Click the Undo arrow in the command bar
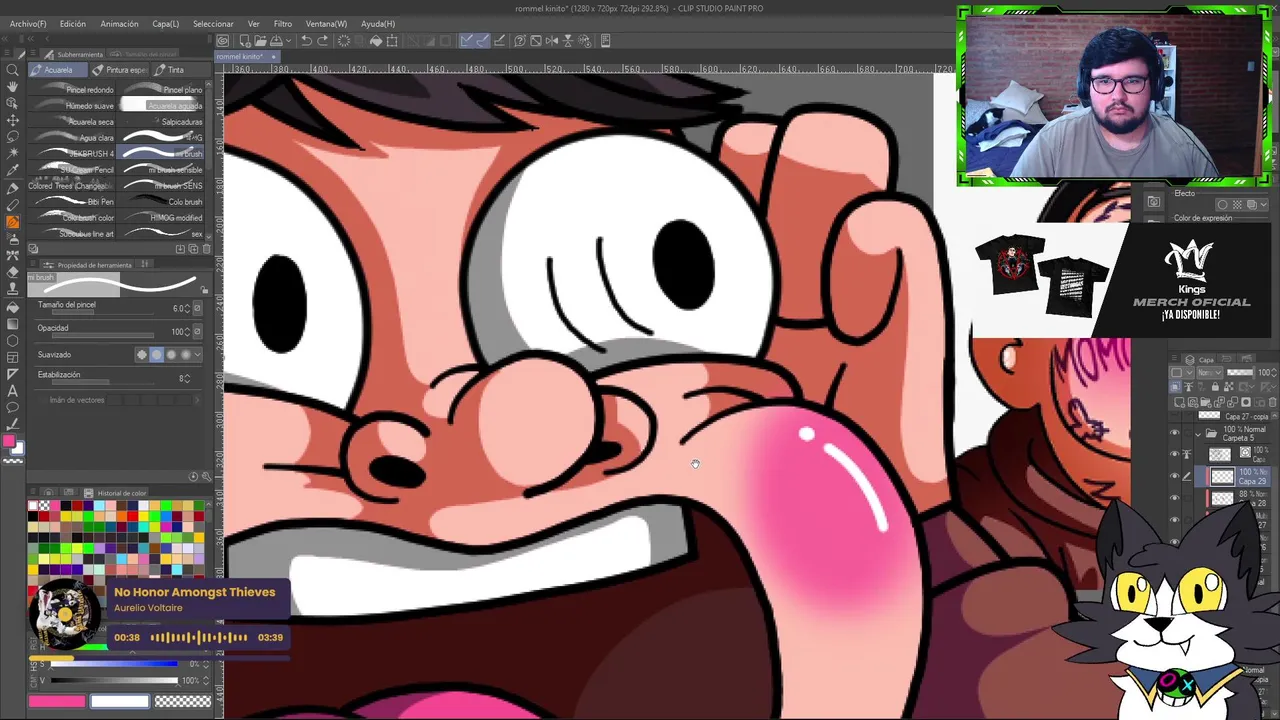 click(x=306, y=41)
